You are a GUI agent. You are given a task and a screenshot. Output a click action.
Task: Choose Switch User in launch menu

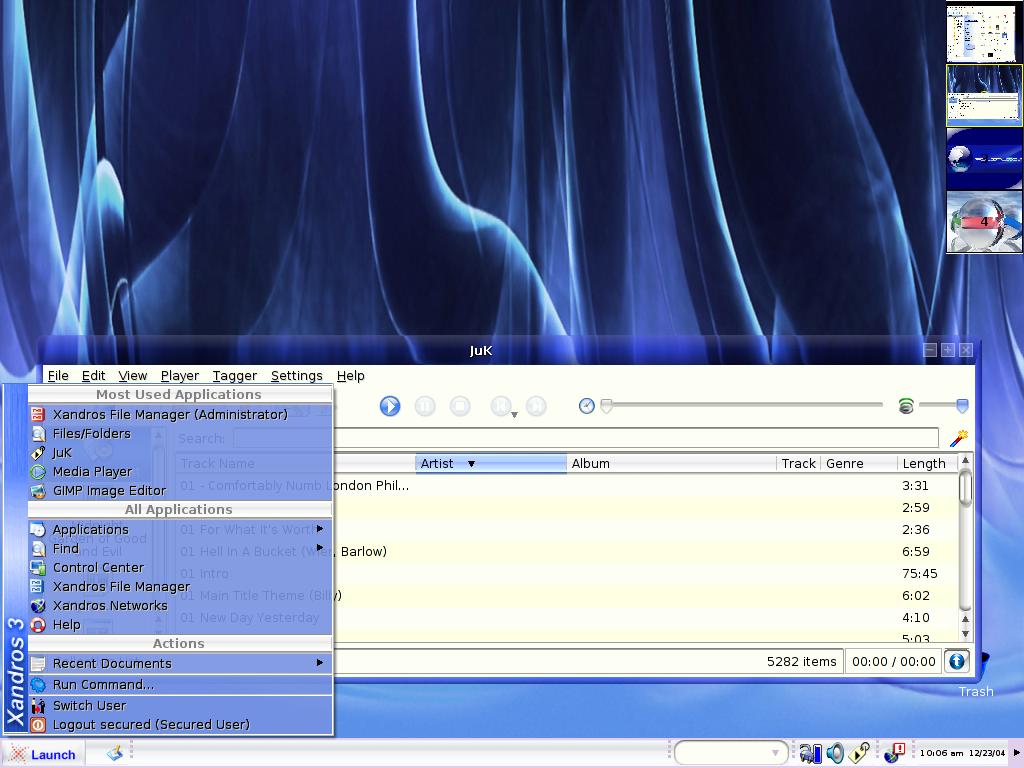click(180, 705)
